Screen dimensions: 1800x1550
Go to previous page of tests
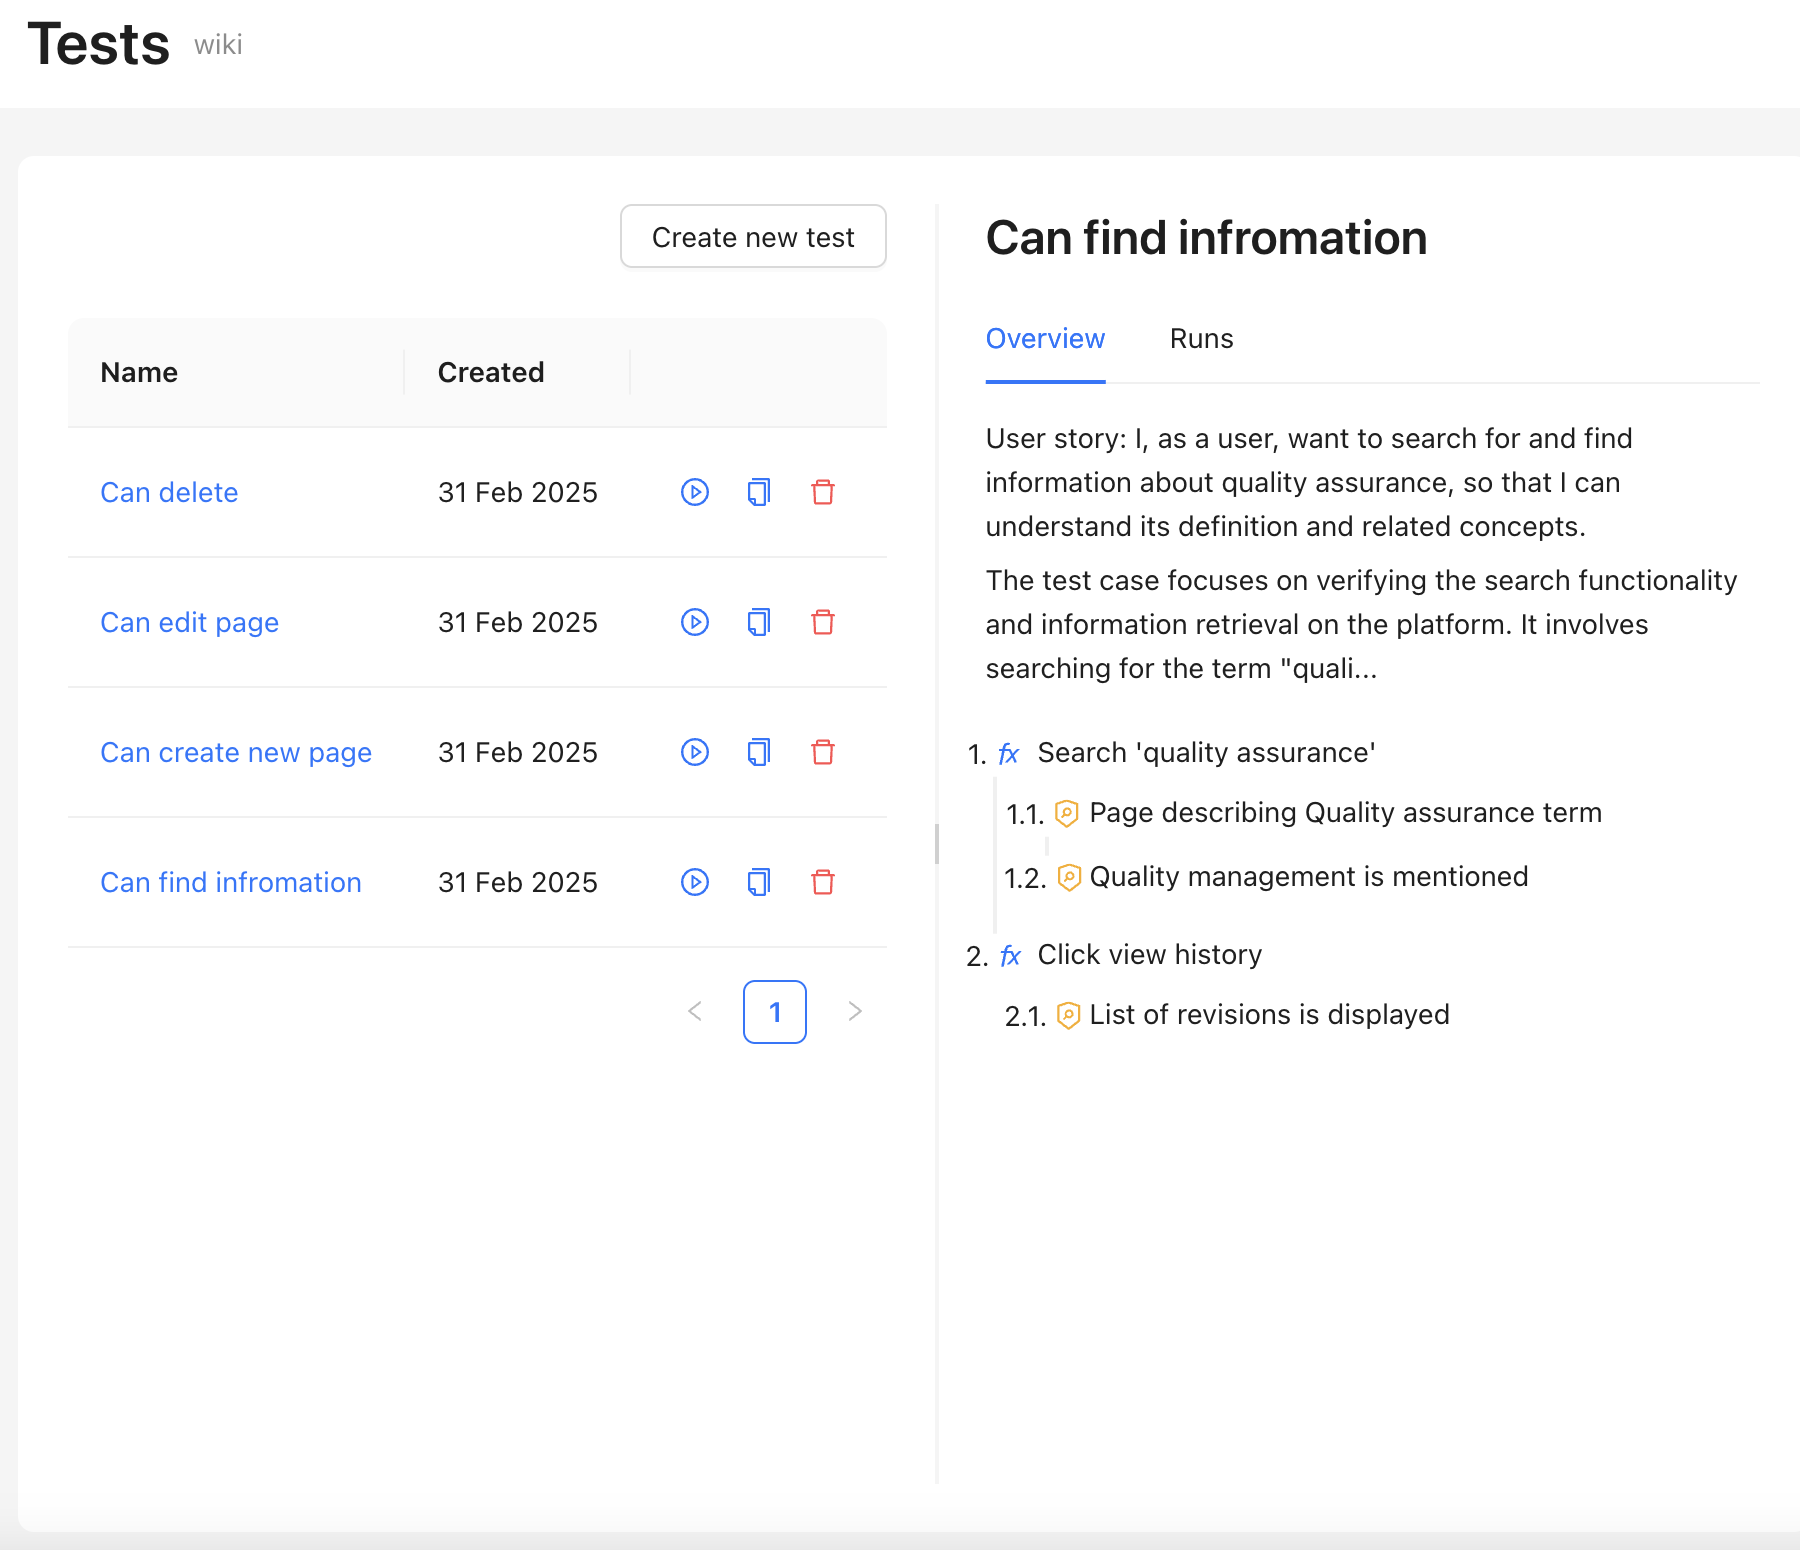(x=695, y=1012)
